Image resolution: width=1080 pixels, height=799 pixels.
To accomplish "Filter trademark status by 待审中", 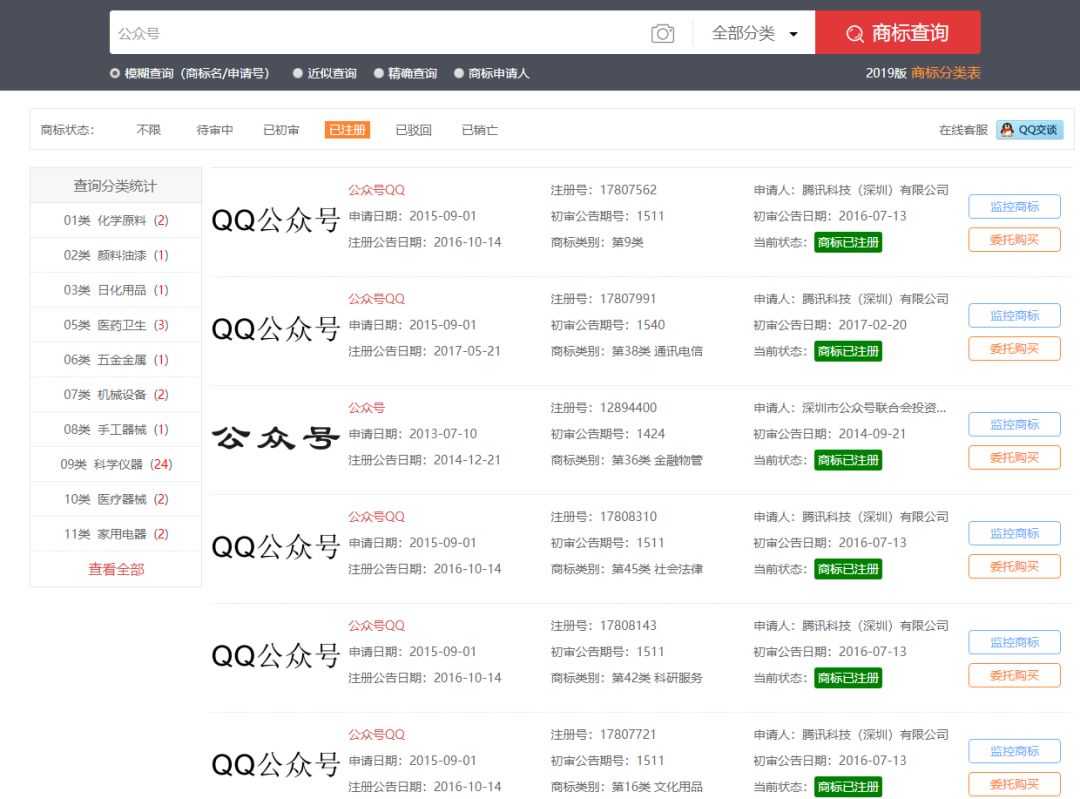I will [x=214, y=130].
